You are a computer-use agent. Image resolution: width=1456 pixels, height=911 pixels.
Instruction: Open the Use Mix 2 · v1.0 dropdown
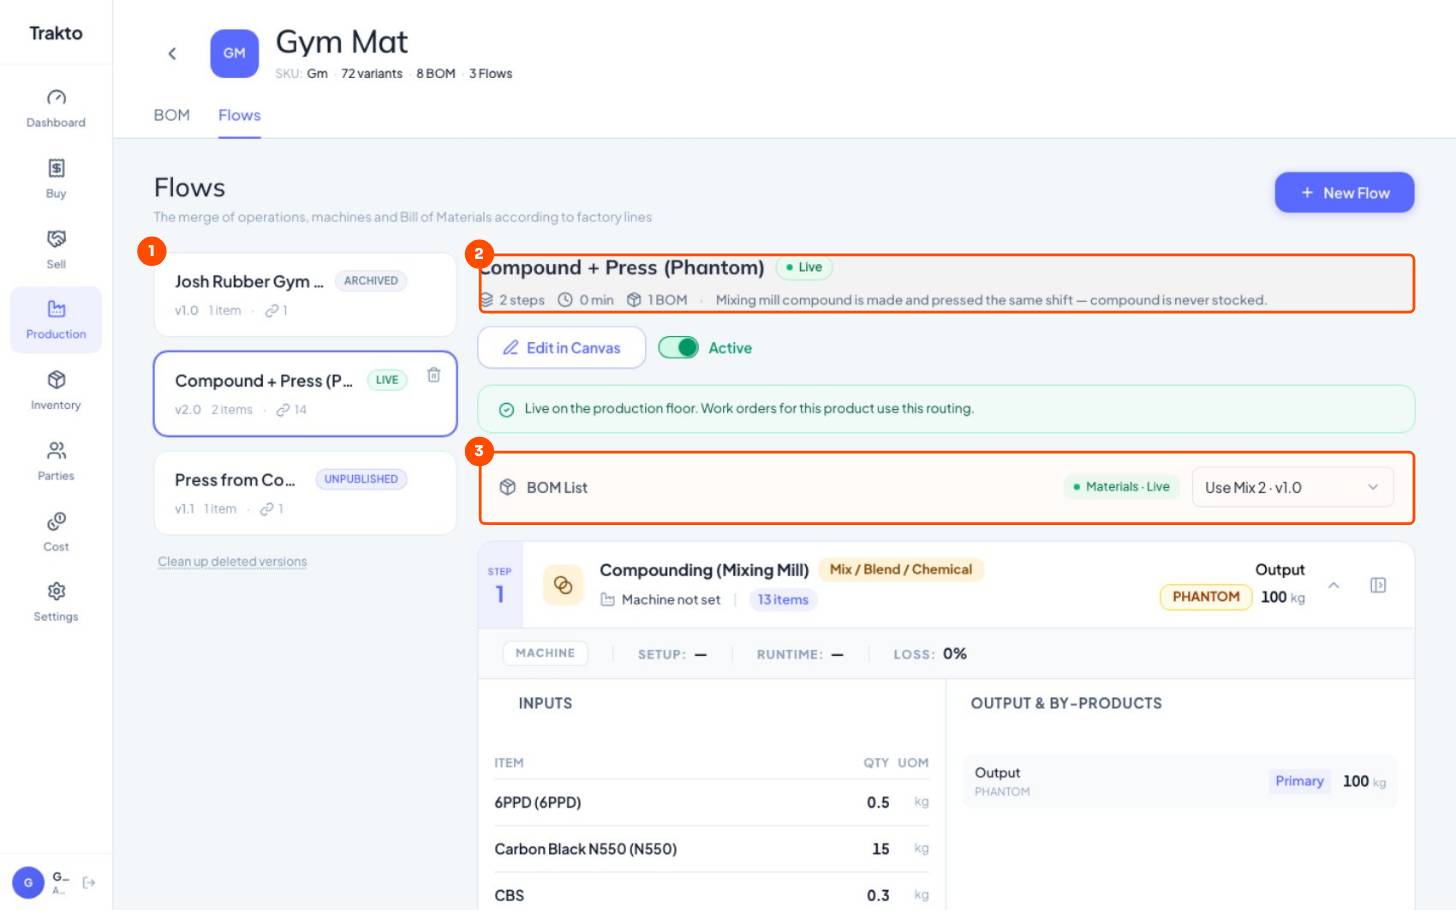point(1292,487)
